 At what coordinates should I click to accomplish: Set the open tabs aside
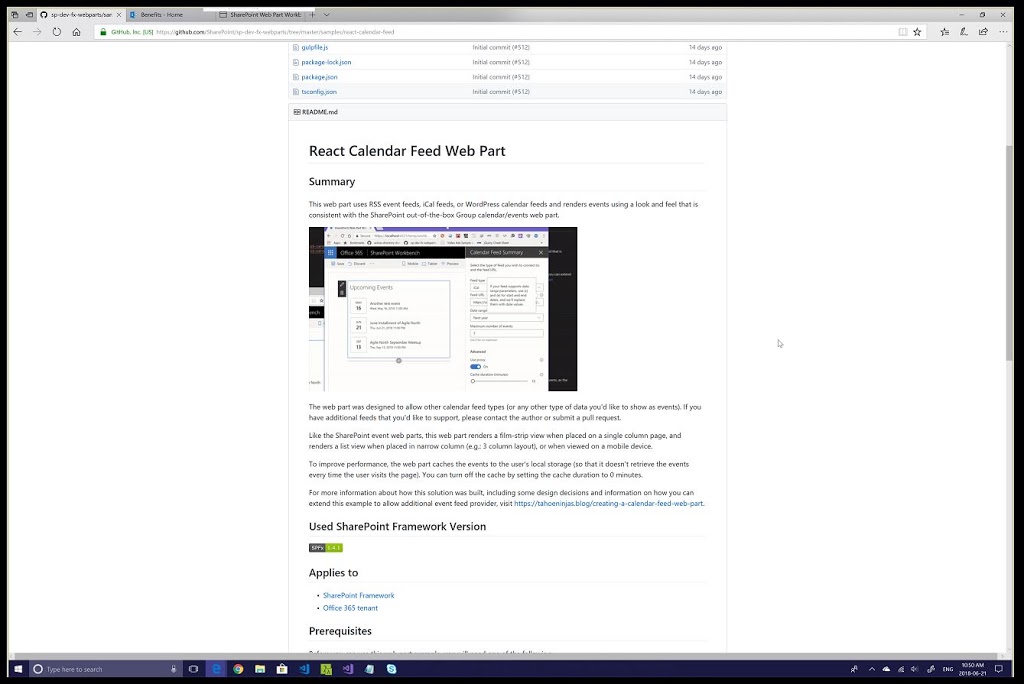click(29, 14)
